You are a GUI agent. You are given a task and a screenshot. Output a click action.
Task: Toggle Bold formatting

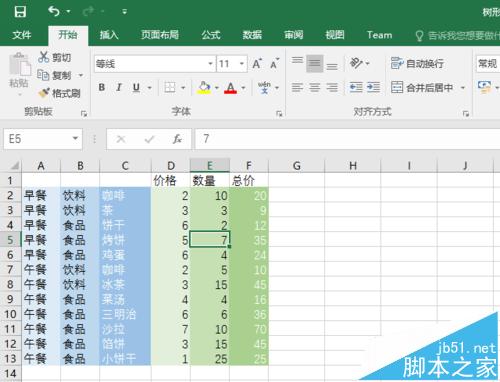pyautogui.click(x=102, y=88)
